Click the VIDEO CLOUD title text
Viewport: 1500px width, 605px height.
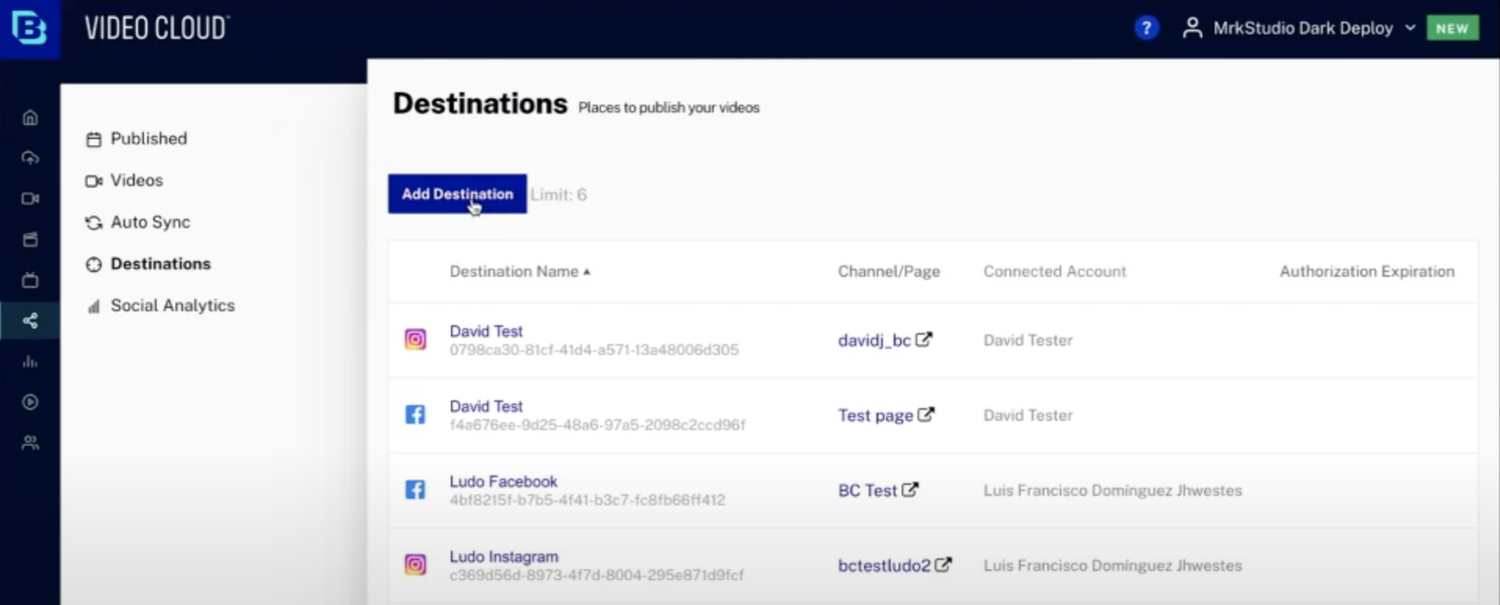coord(157,28)
